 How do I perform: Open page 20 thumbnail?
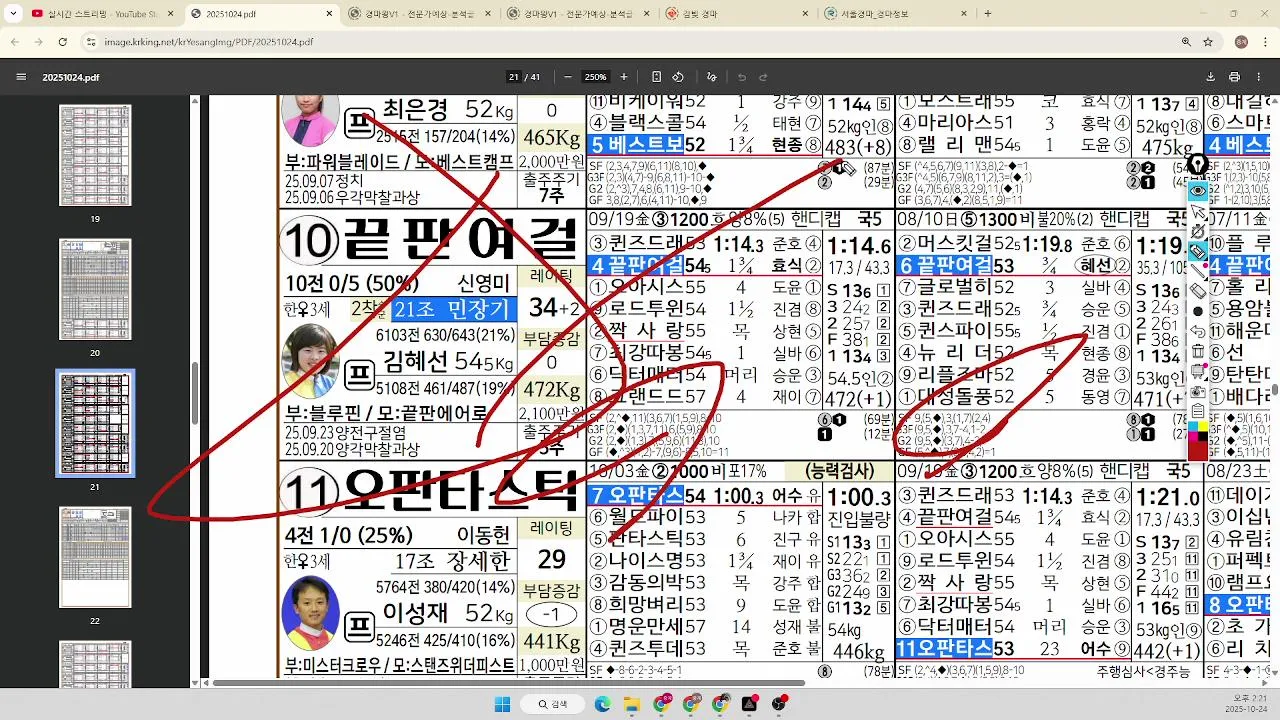coord(95,288)
